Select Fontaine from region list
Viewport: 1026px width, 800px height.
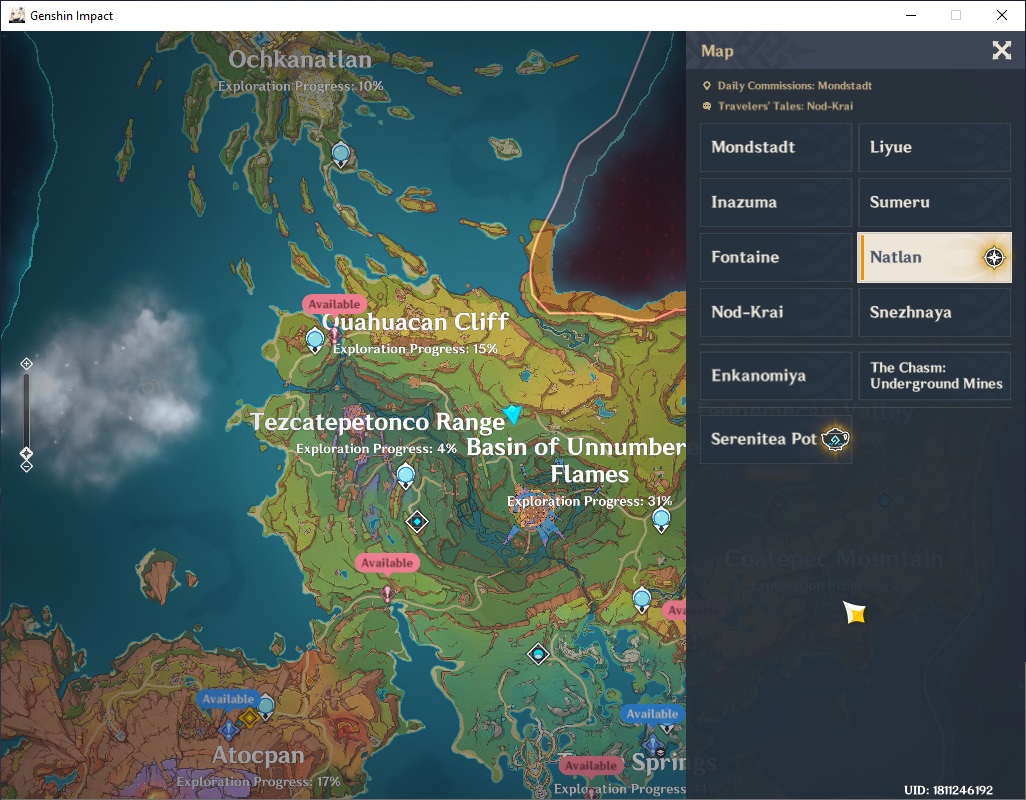[x=775, y=257]
